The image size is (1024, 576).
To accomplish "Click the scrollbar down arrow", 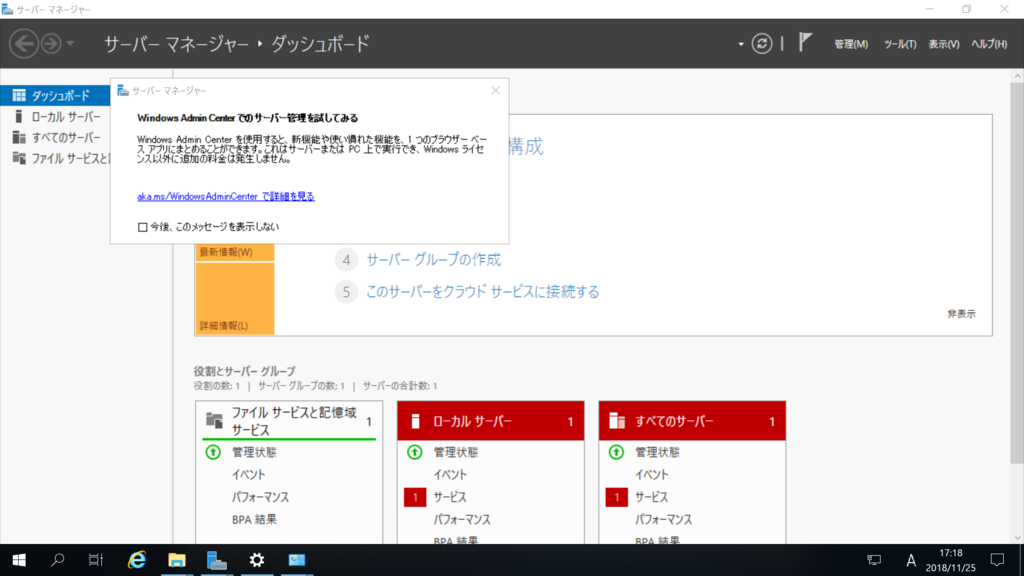I will [1017, 538].
